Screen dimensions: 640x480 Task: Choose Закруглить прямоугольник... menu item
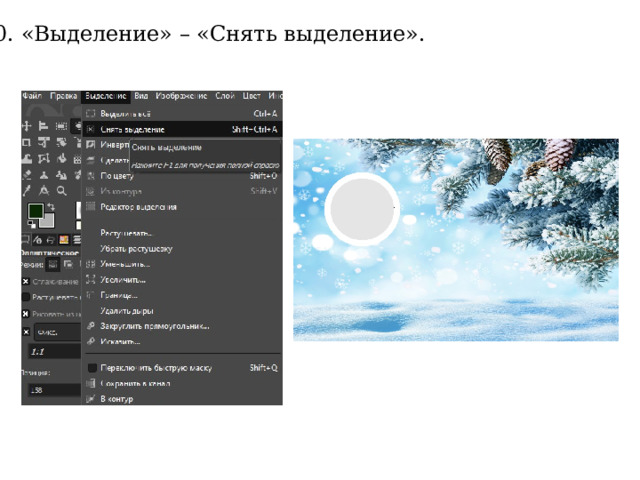[x=182, y=326]
